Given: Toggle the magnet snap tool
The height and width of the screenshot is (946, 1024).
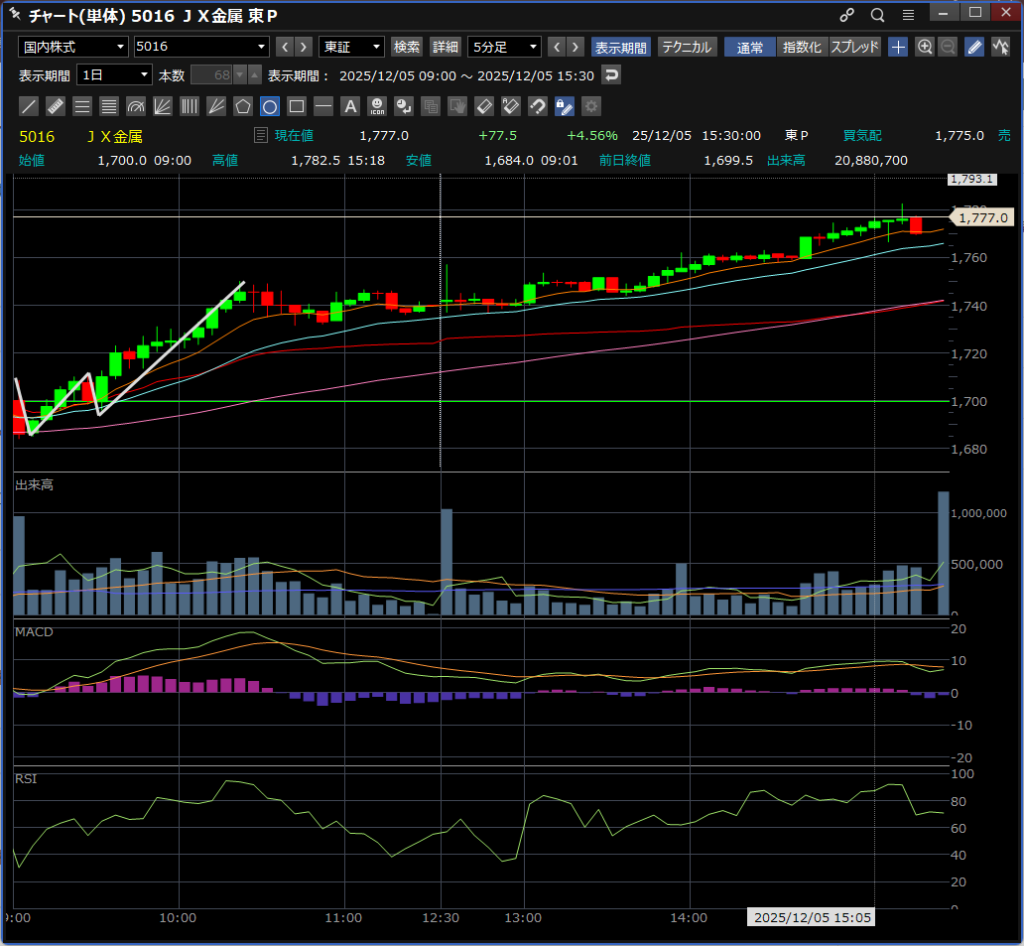Looking at the screenshot, I should (537, 106).
